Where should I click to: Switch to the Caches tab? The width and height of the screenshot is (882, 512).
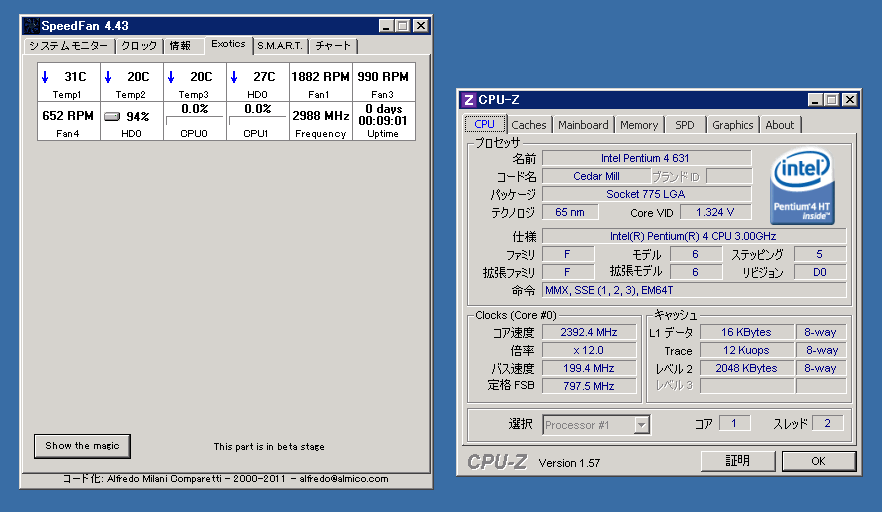tap(529, 125)
